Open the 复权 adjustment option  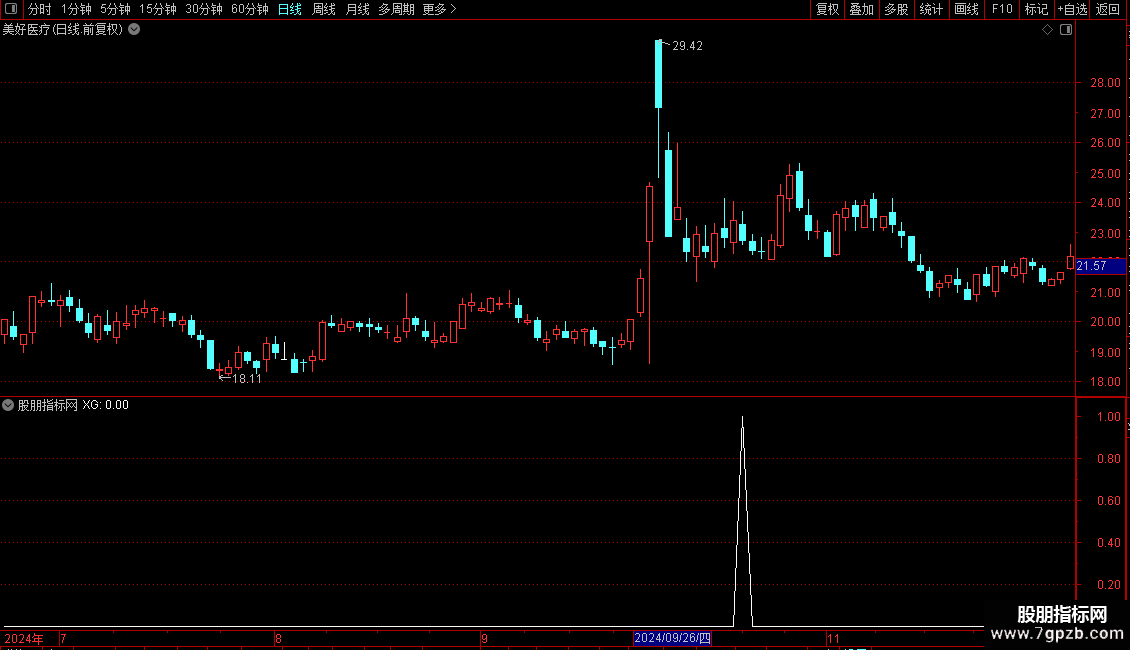[x=827, y=9]
